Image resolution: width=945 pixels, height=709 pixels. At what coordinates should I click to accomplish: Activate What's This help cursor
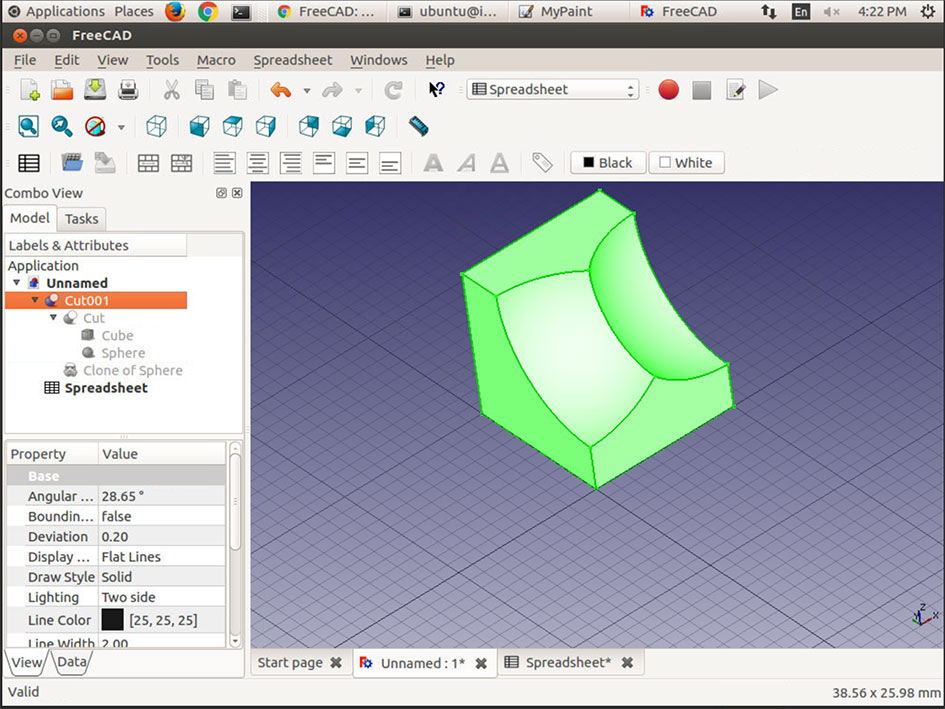point(436,90)
